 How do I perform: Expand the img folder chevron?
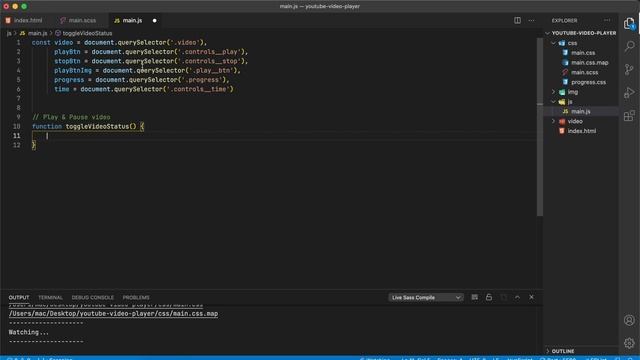pyautogui.click(x=553, y=92)
